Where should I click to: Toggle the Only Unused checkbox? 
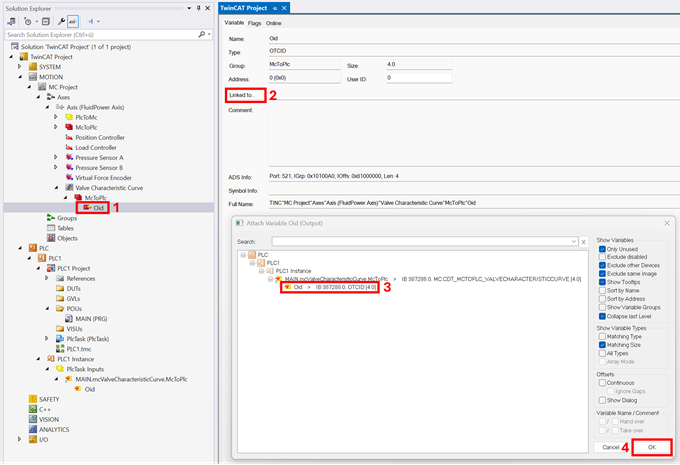click(x=602, y=249)
